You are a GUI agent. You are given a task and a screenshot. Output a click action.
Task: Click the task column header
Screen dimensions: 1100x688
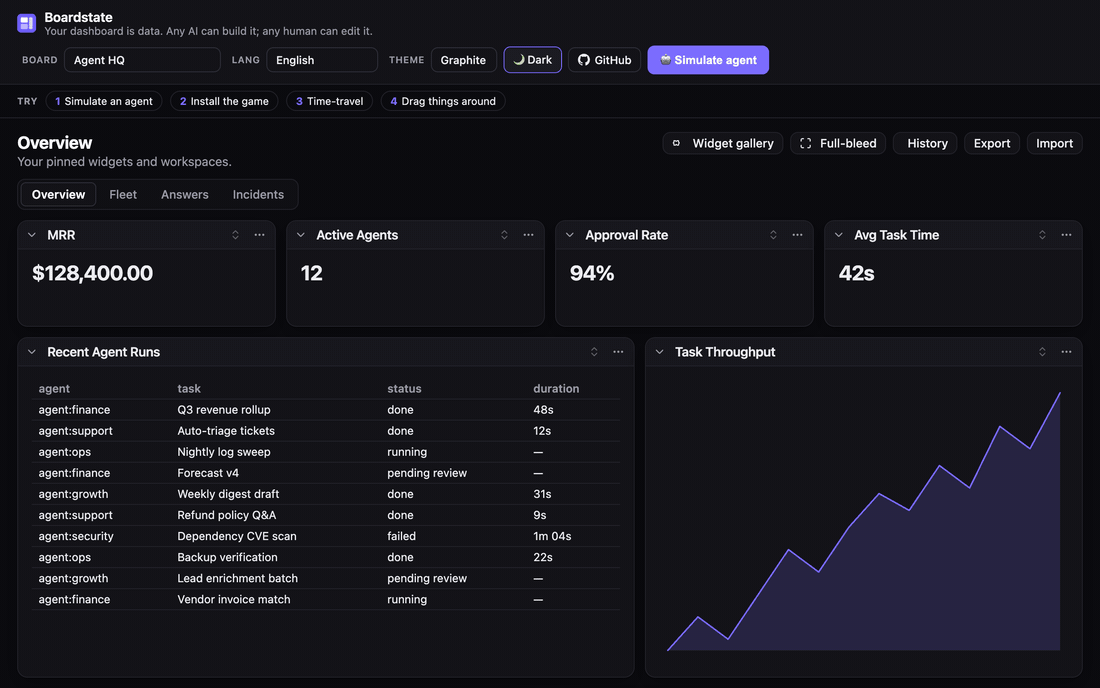[x=189, y=389]
